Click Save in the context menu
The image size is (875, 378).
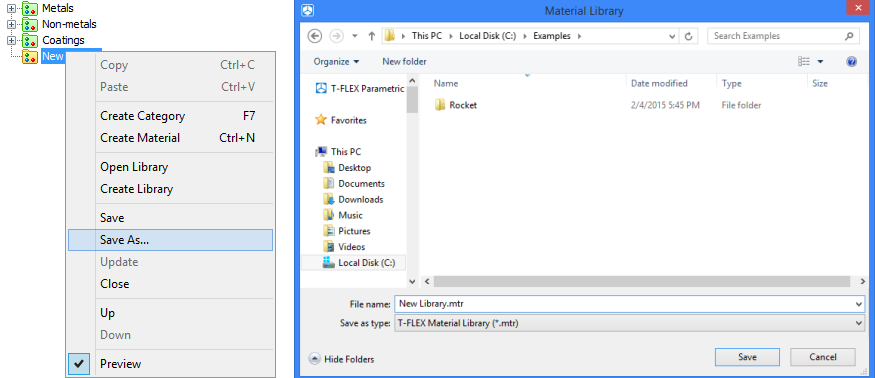tap(170, 218)
